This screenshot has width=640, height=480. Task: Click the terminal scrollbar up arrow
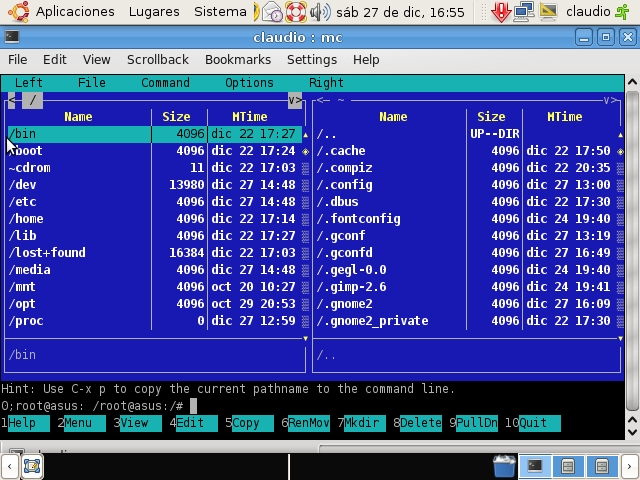tap(632, 82)
